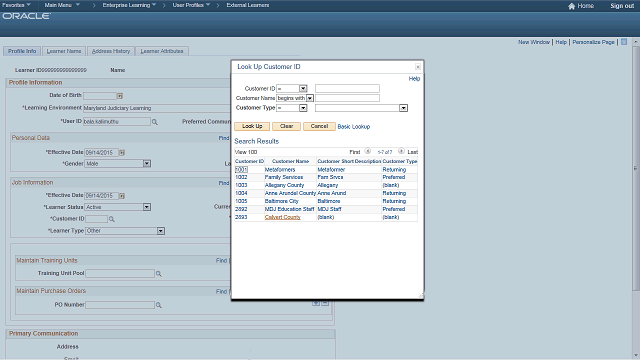Open Training Unit Pool lookup magnifier
Viewport: 640px width, 360px height.
(159, 273)
